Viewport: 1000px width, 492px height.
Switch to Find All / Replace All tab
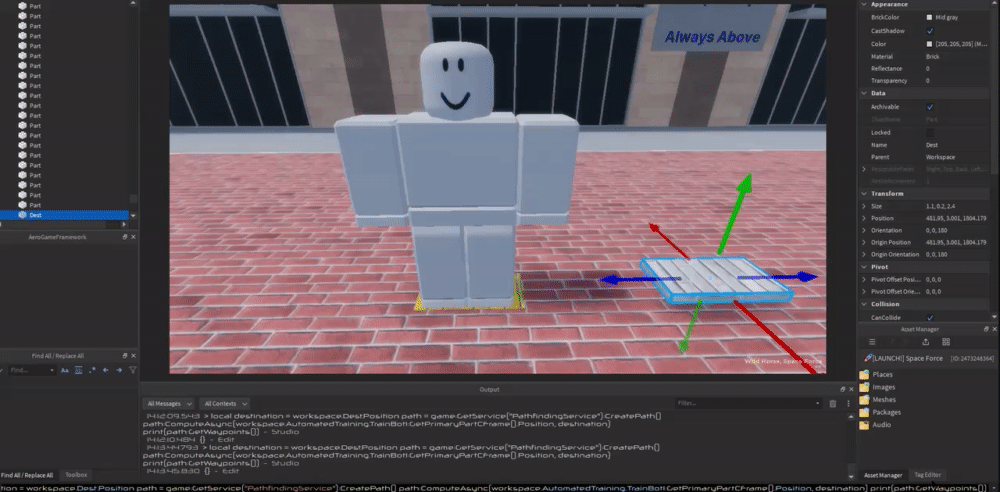click(27, 475)
